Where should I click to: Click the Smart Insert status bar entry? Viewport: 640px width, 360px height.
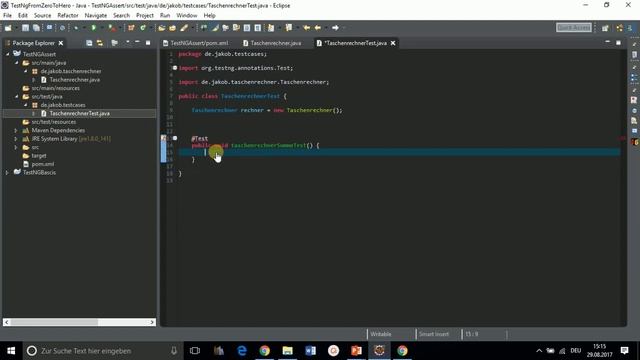click(x=434, y=334)
